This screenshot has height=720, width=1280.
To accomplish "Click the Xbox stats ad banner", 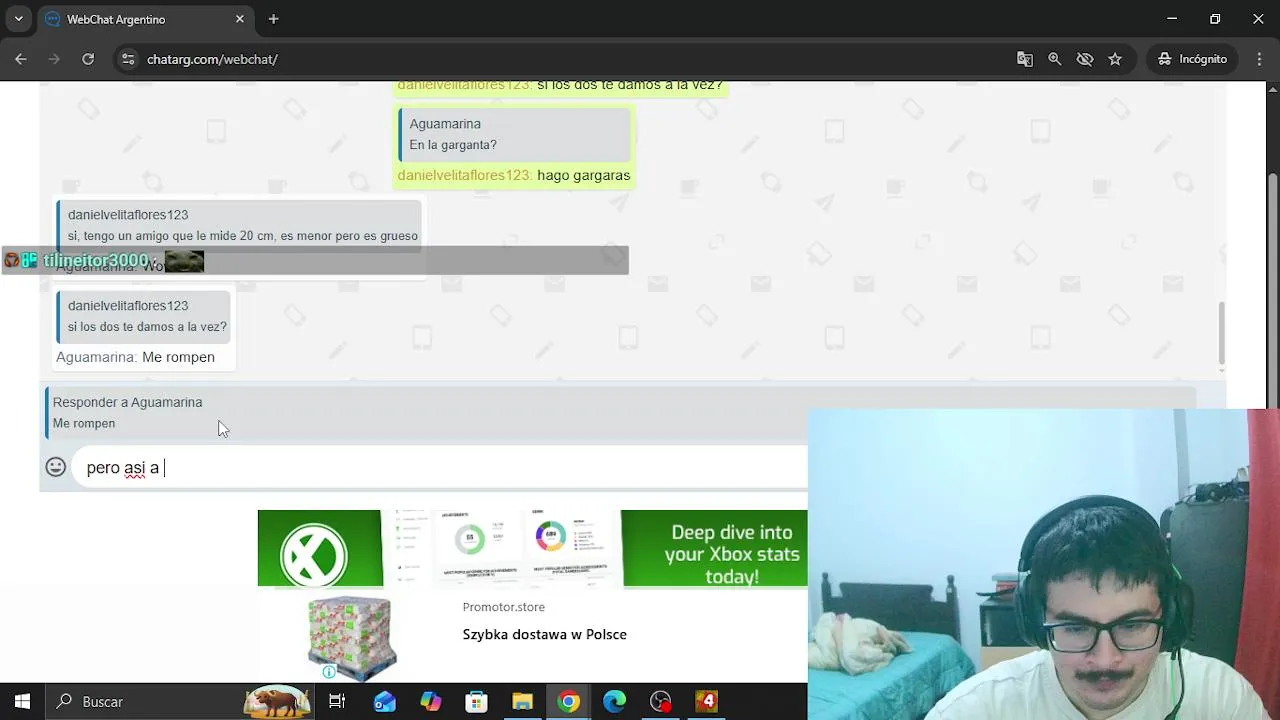I will pos(532,548).
